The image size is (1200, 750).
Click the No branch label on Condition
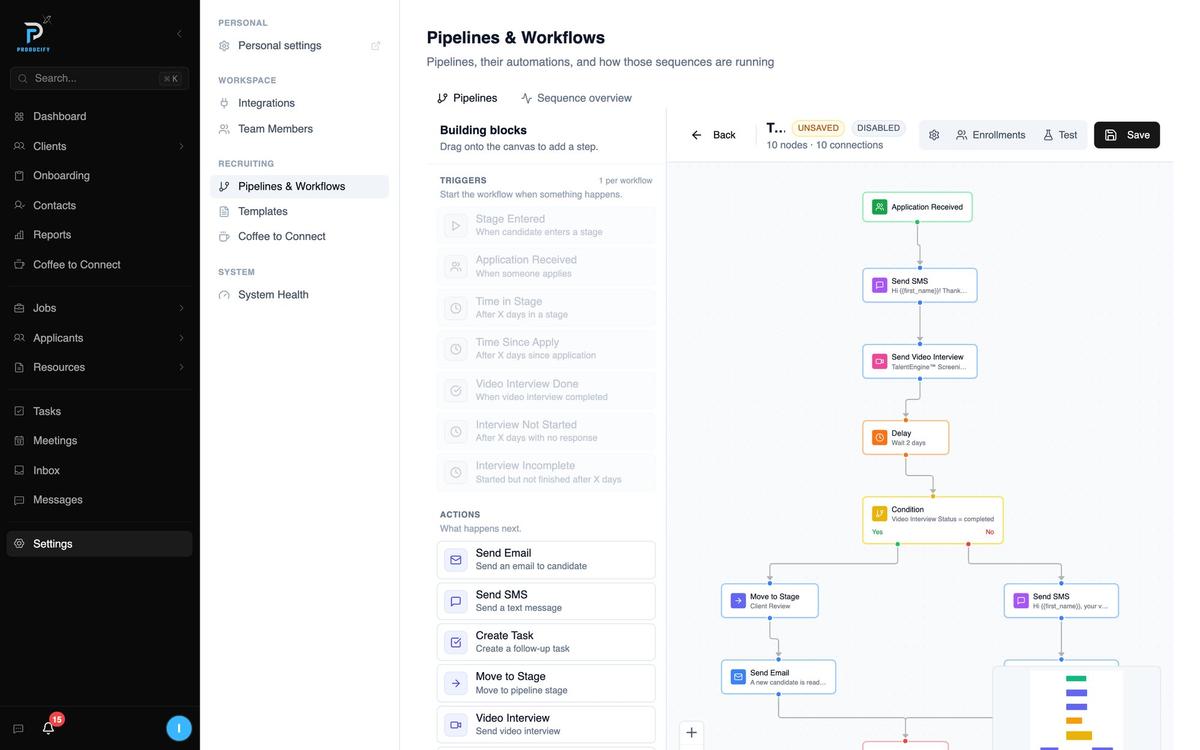point(990,532)
